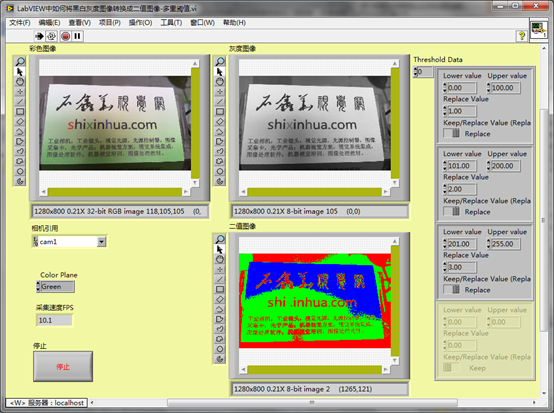Open the context help question mark icon
The image size is (554, 413).
point(521,36)
